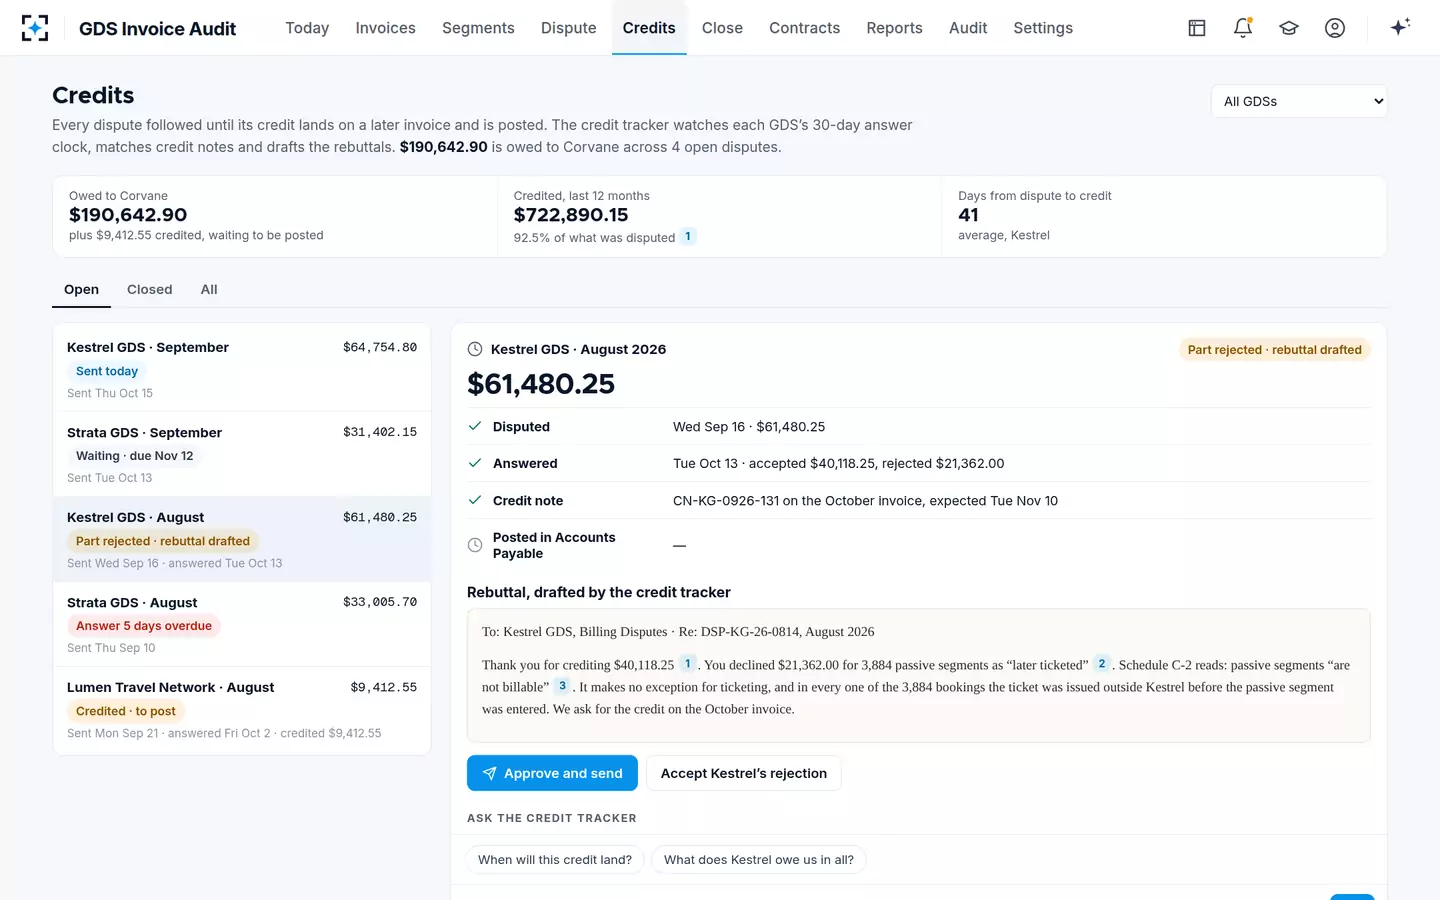
Task: Switch to the Dispute section
Action: pyautogui.click(x=568, y=28)
